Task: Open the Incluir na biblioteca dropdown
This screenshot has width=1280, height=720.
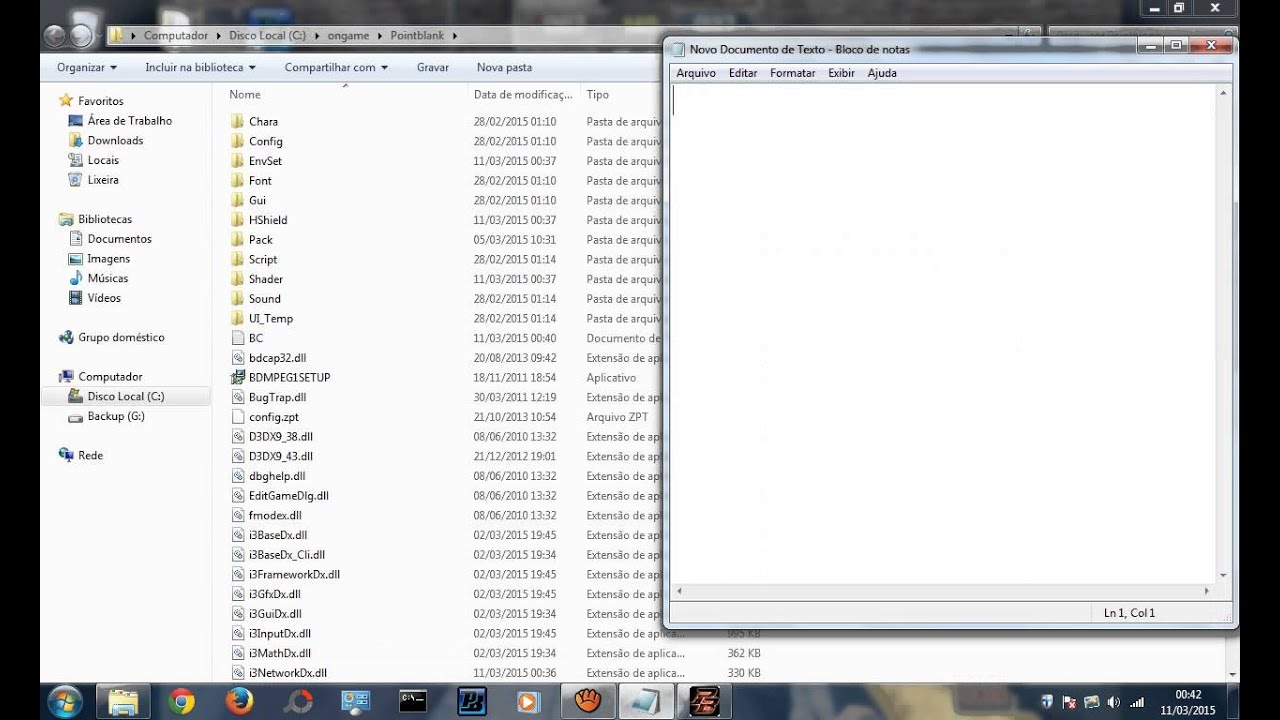Action: point(200,68)
